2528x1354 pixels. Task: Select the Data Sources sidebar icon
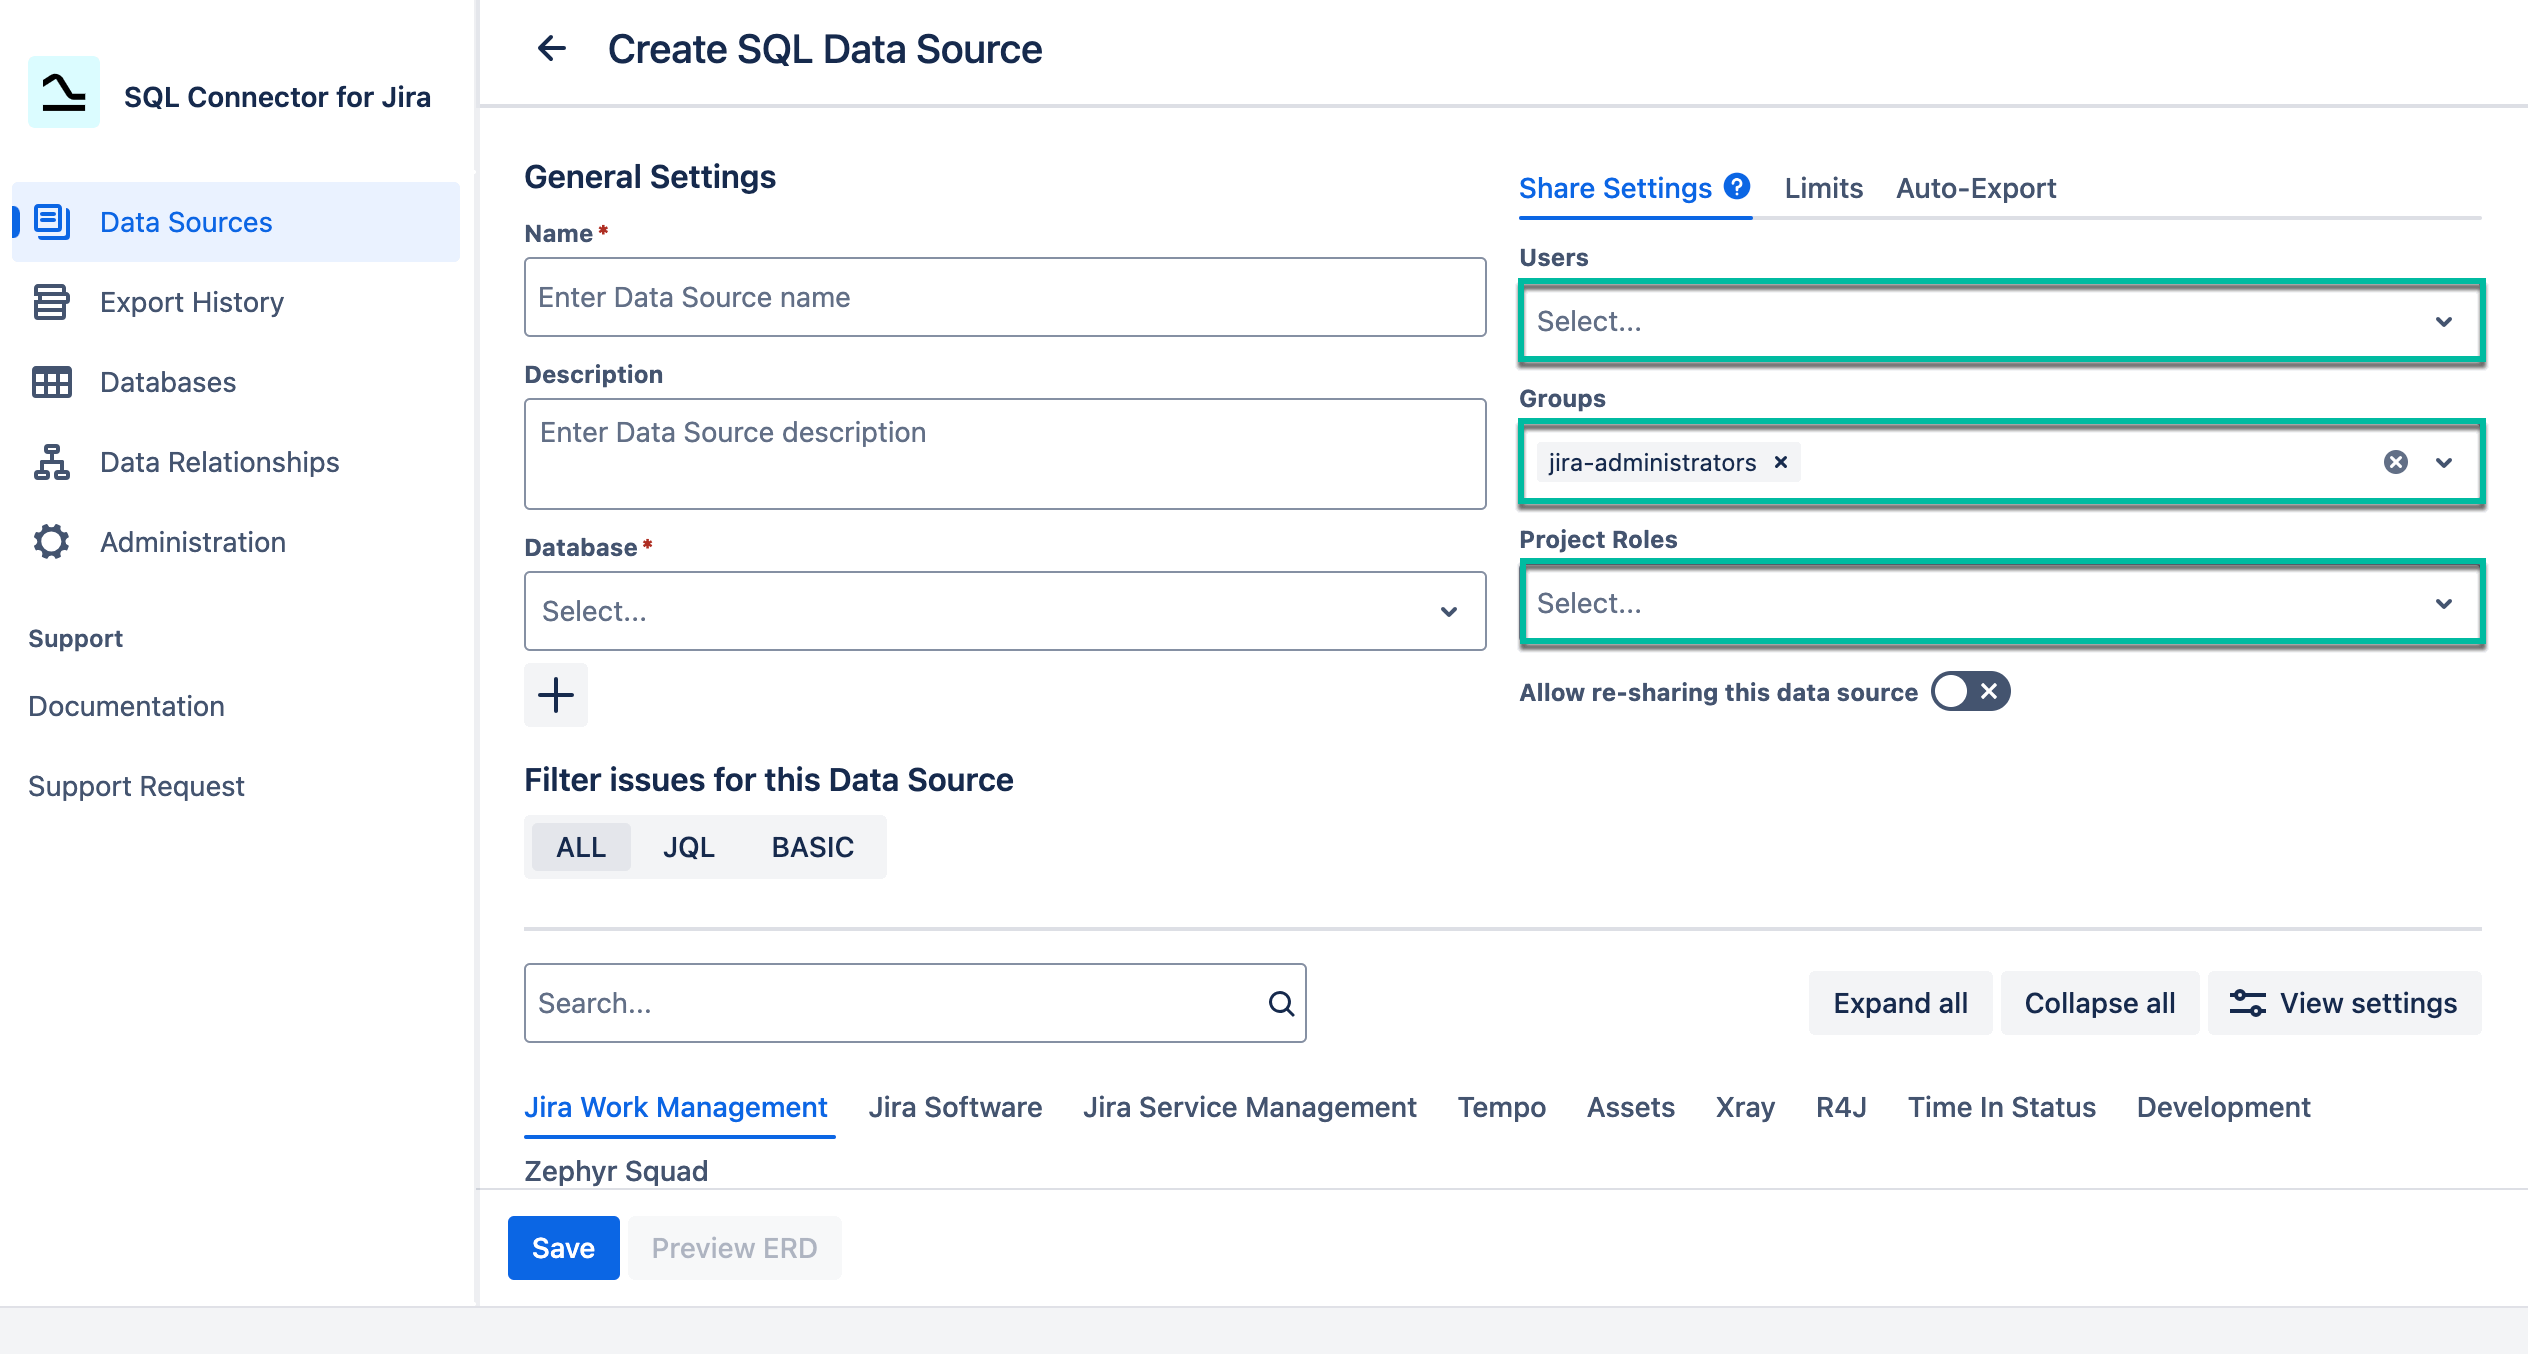pyautogui.click(x=52, y=222)
